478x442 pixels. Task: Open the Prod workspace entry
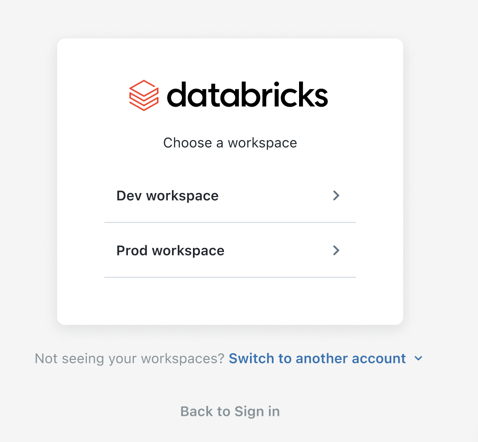(230, 250)
